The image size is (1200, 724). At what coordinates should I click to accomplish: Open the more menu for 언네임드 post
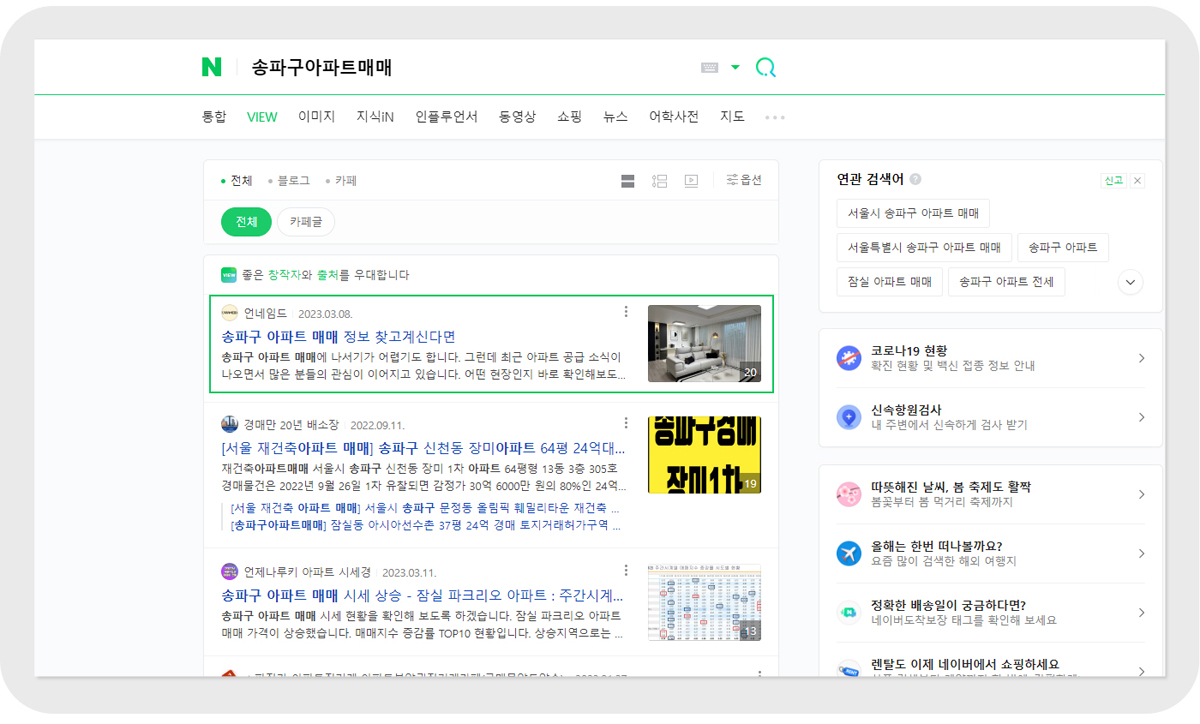pyautogui.click(x=626, y=312)
